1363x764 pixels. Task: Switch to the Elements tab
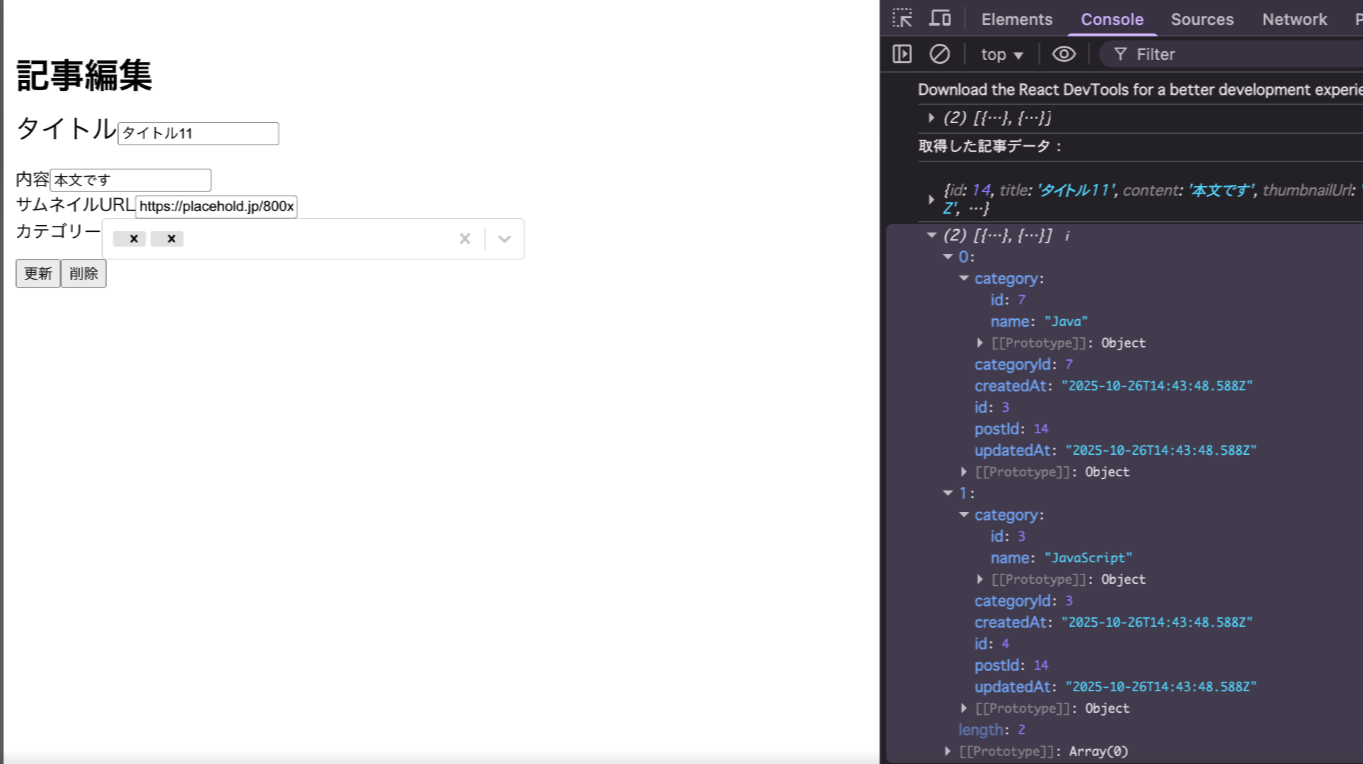point(1016,19)
